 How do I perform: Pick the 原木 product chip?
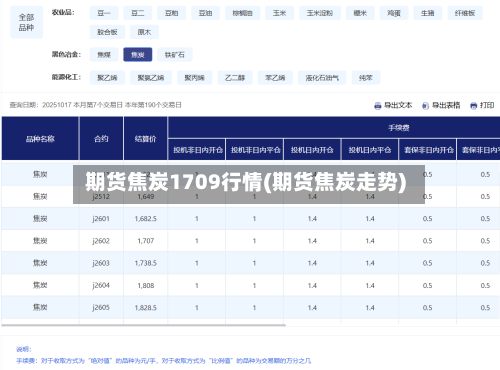pos(144,32)
